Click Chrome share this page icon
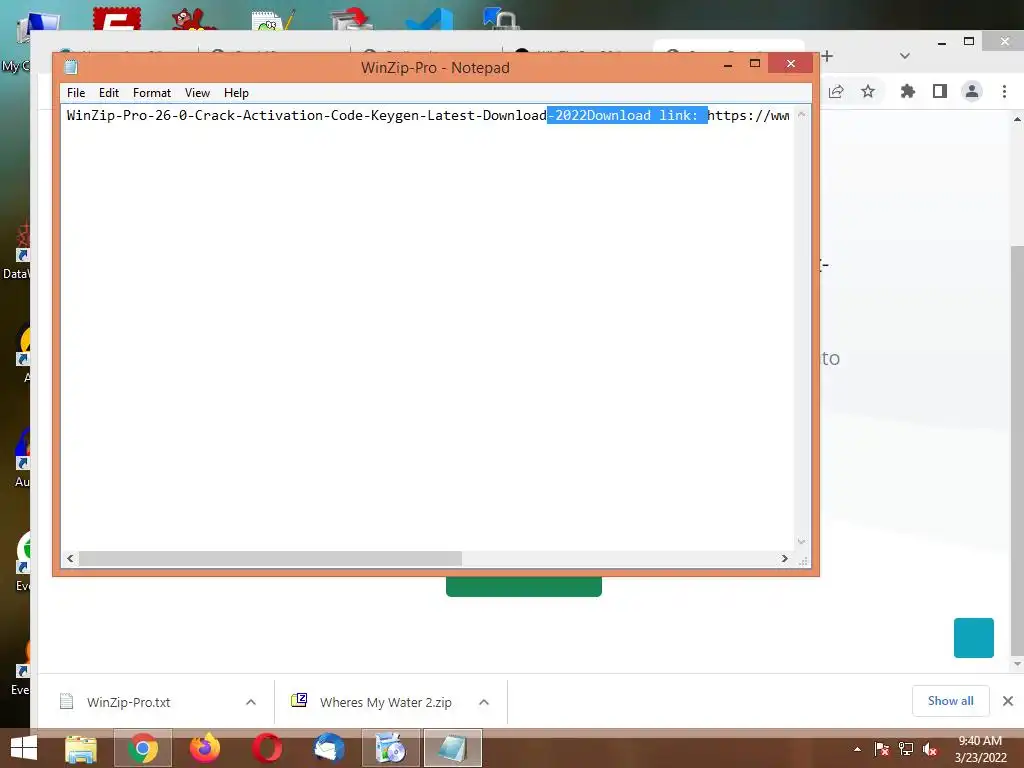 tap(836, 91)
